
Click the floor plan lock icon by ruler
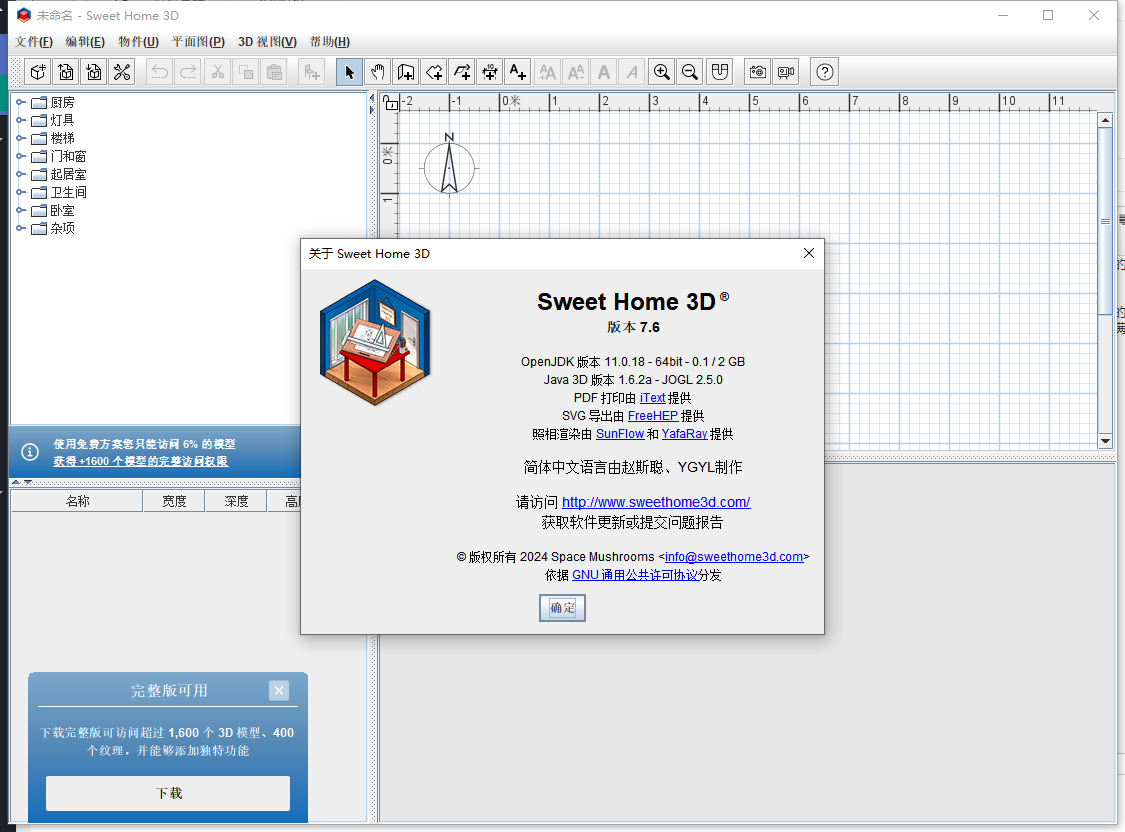[x=390, y=103]
